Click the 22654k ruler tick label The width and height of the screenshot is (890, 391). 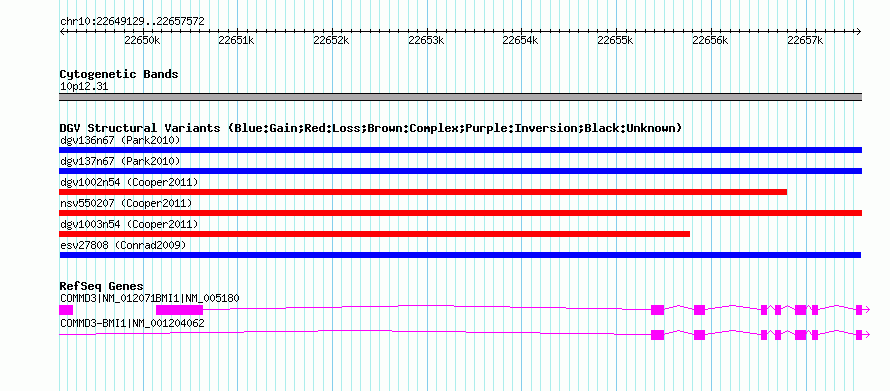pyautogui.click(x=521, y=40)
